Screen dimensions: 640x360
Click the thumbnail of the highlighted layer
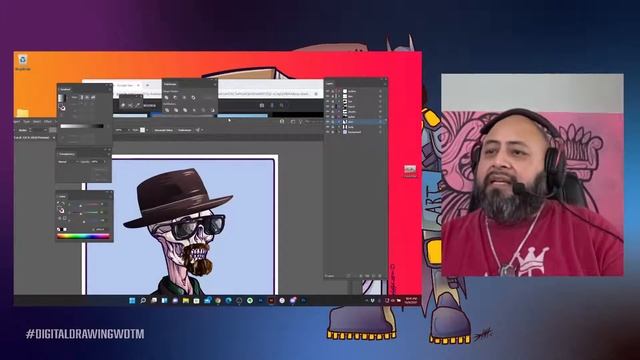click(x=345, y=122)
